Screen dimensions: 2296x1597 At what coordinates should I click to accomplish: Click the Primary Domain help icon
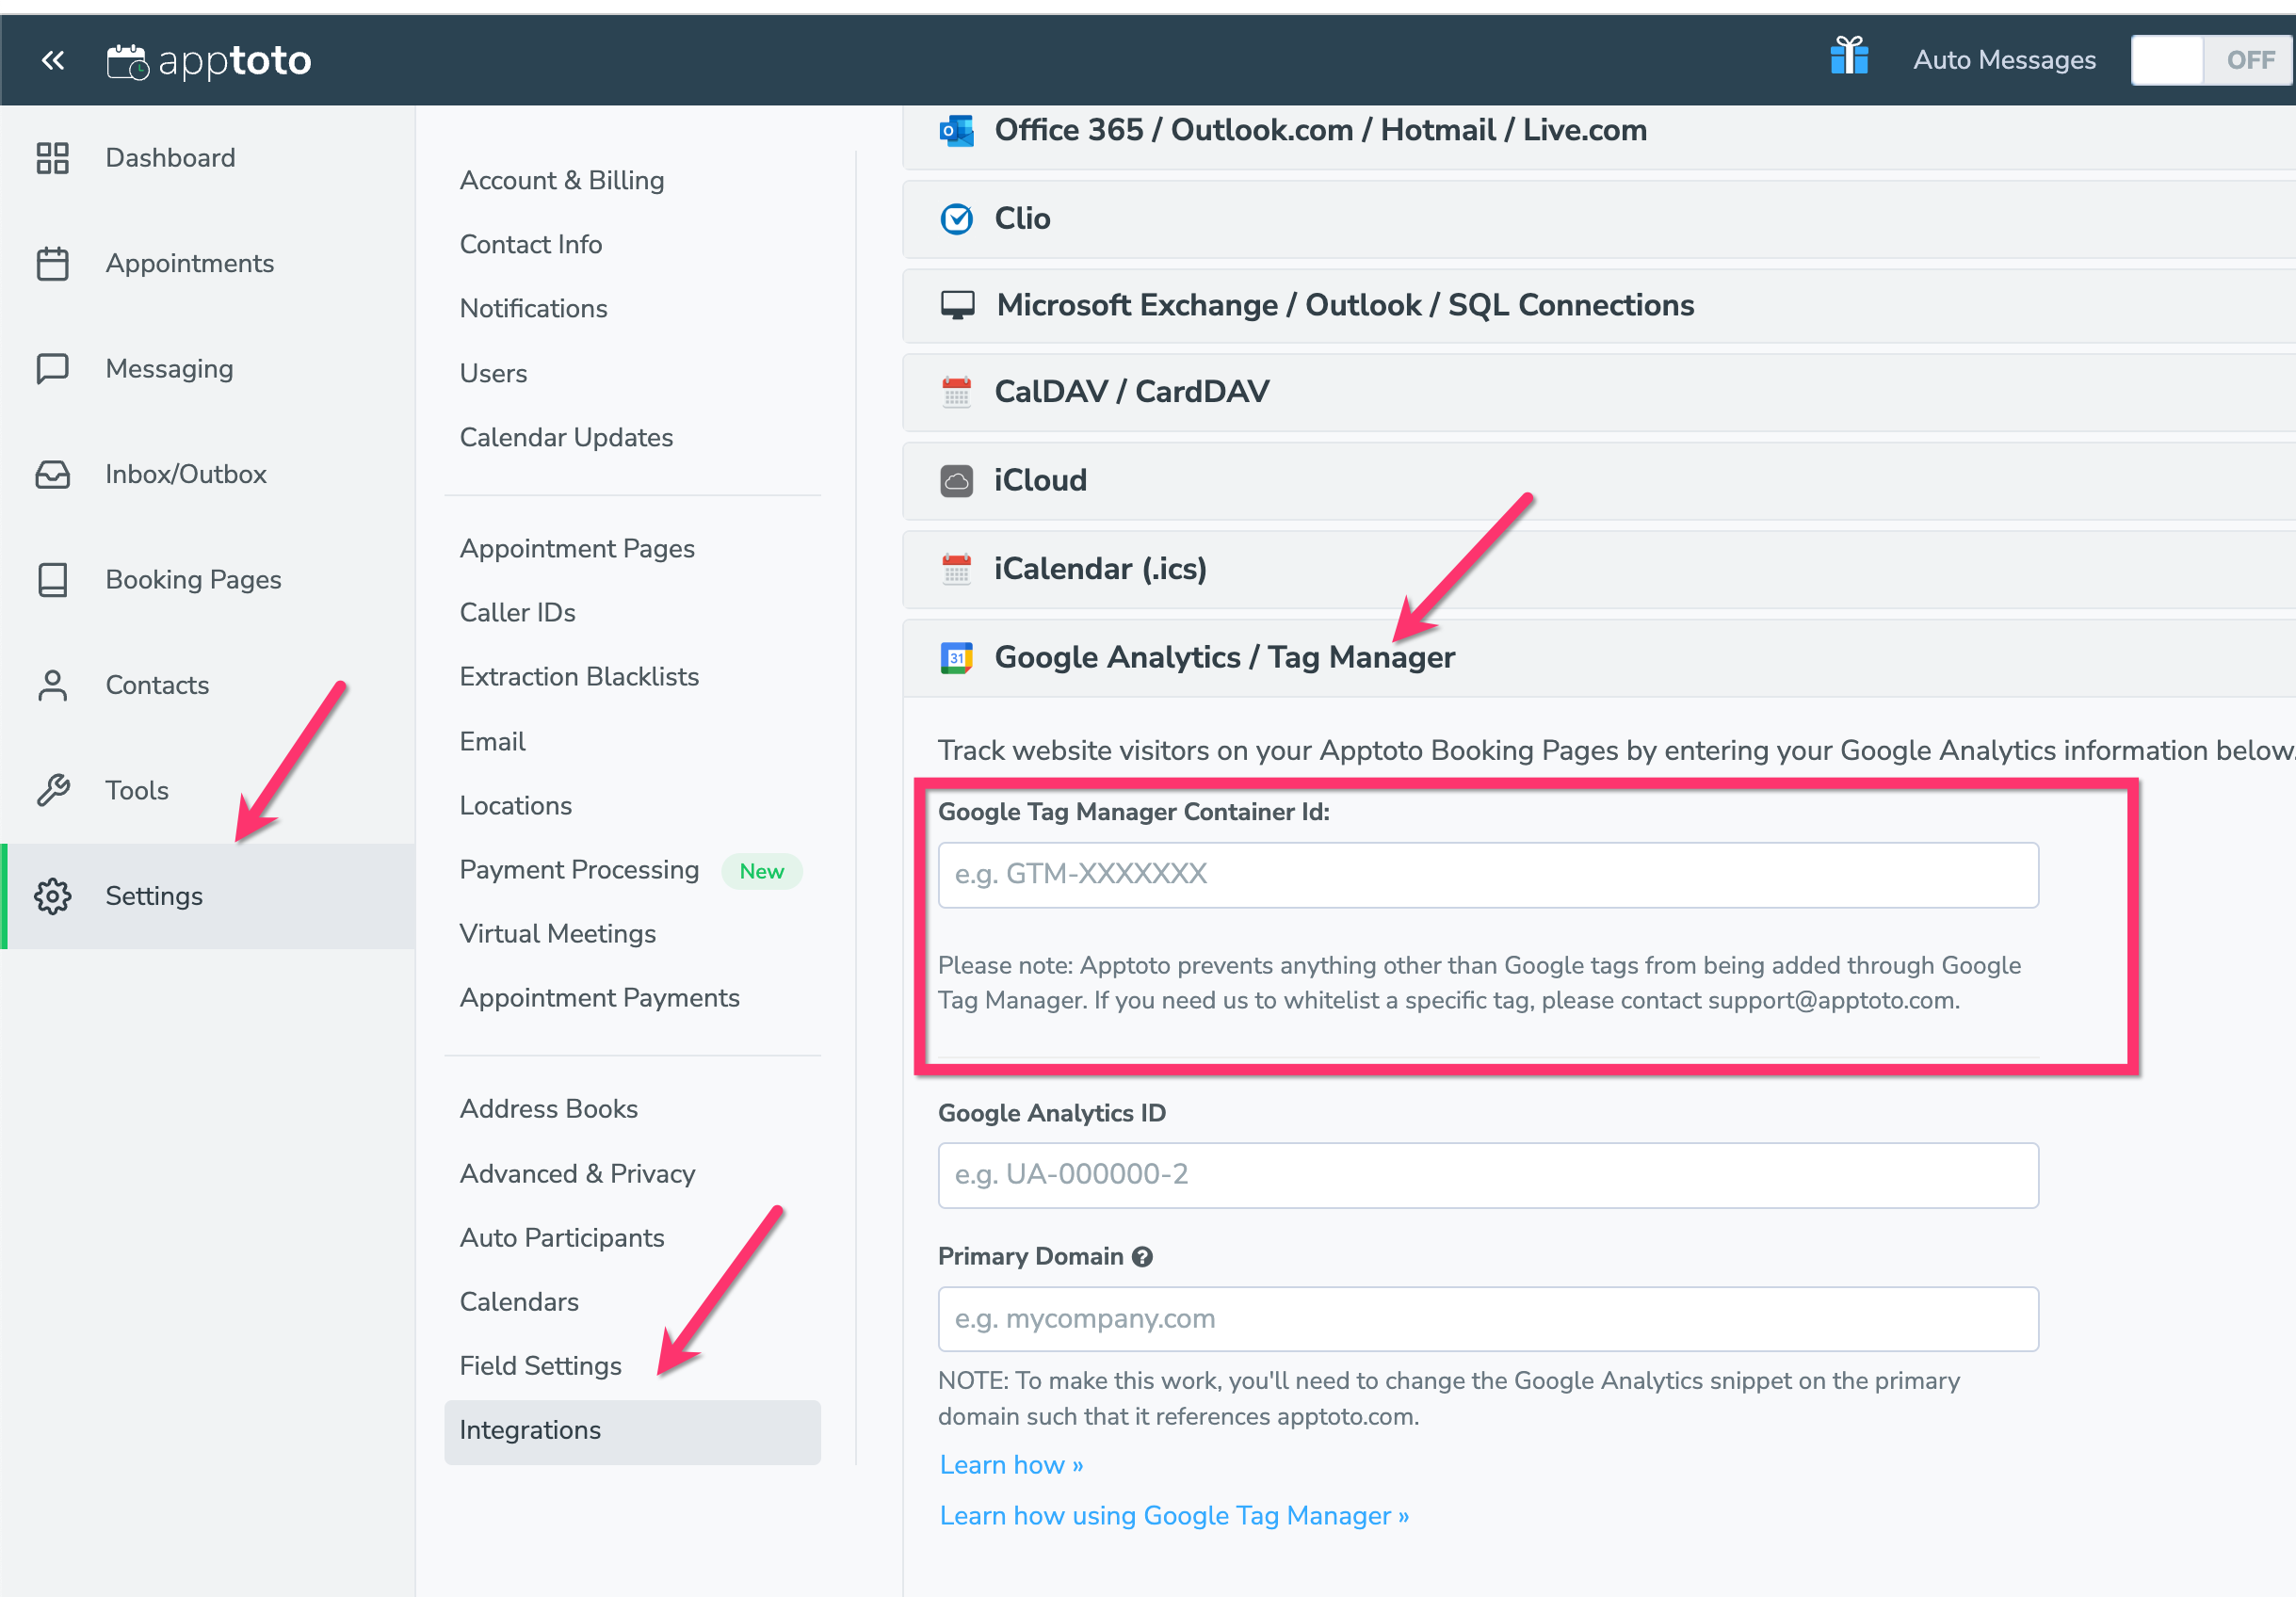[1142, 1257]
